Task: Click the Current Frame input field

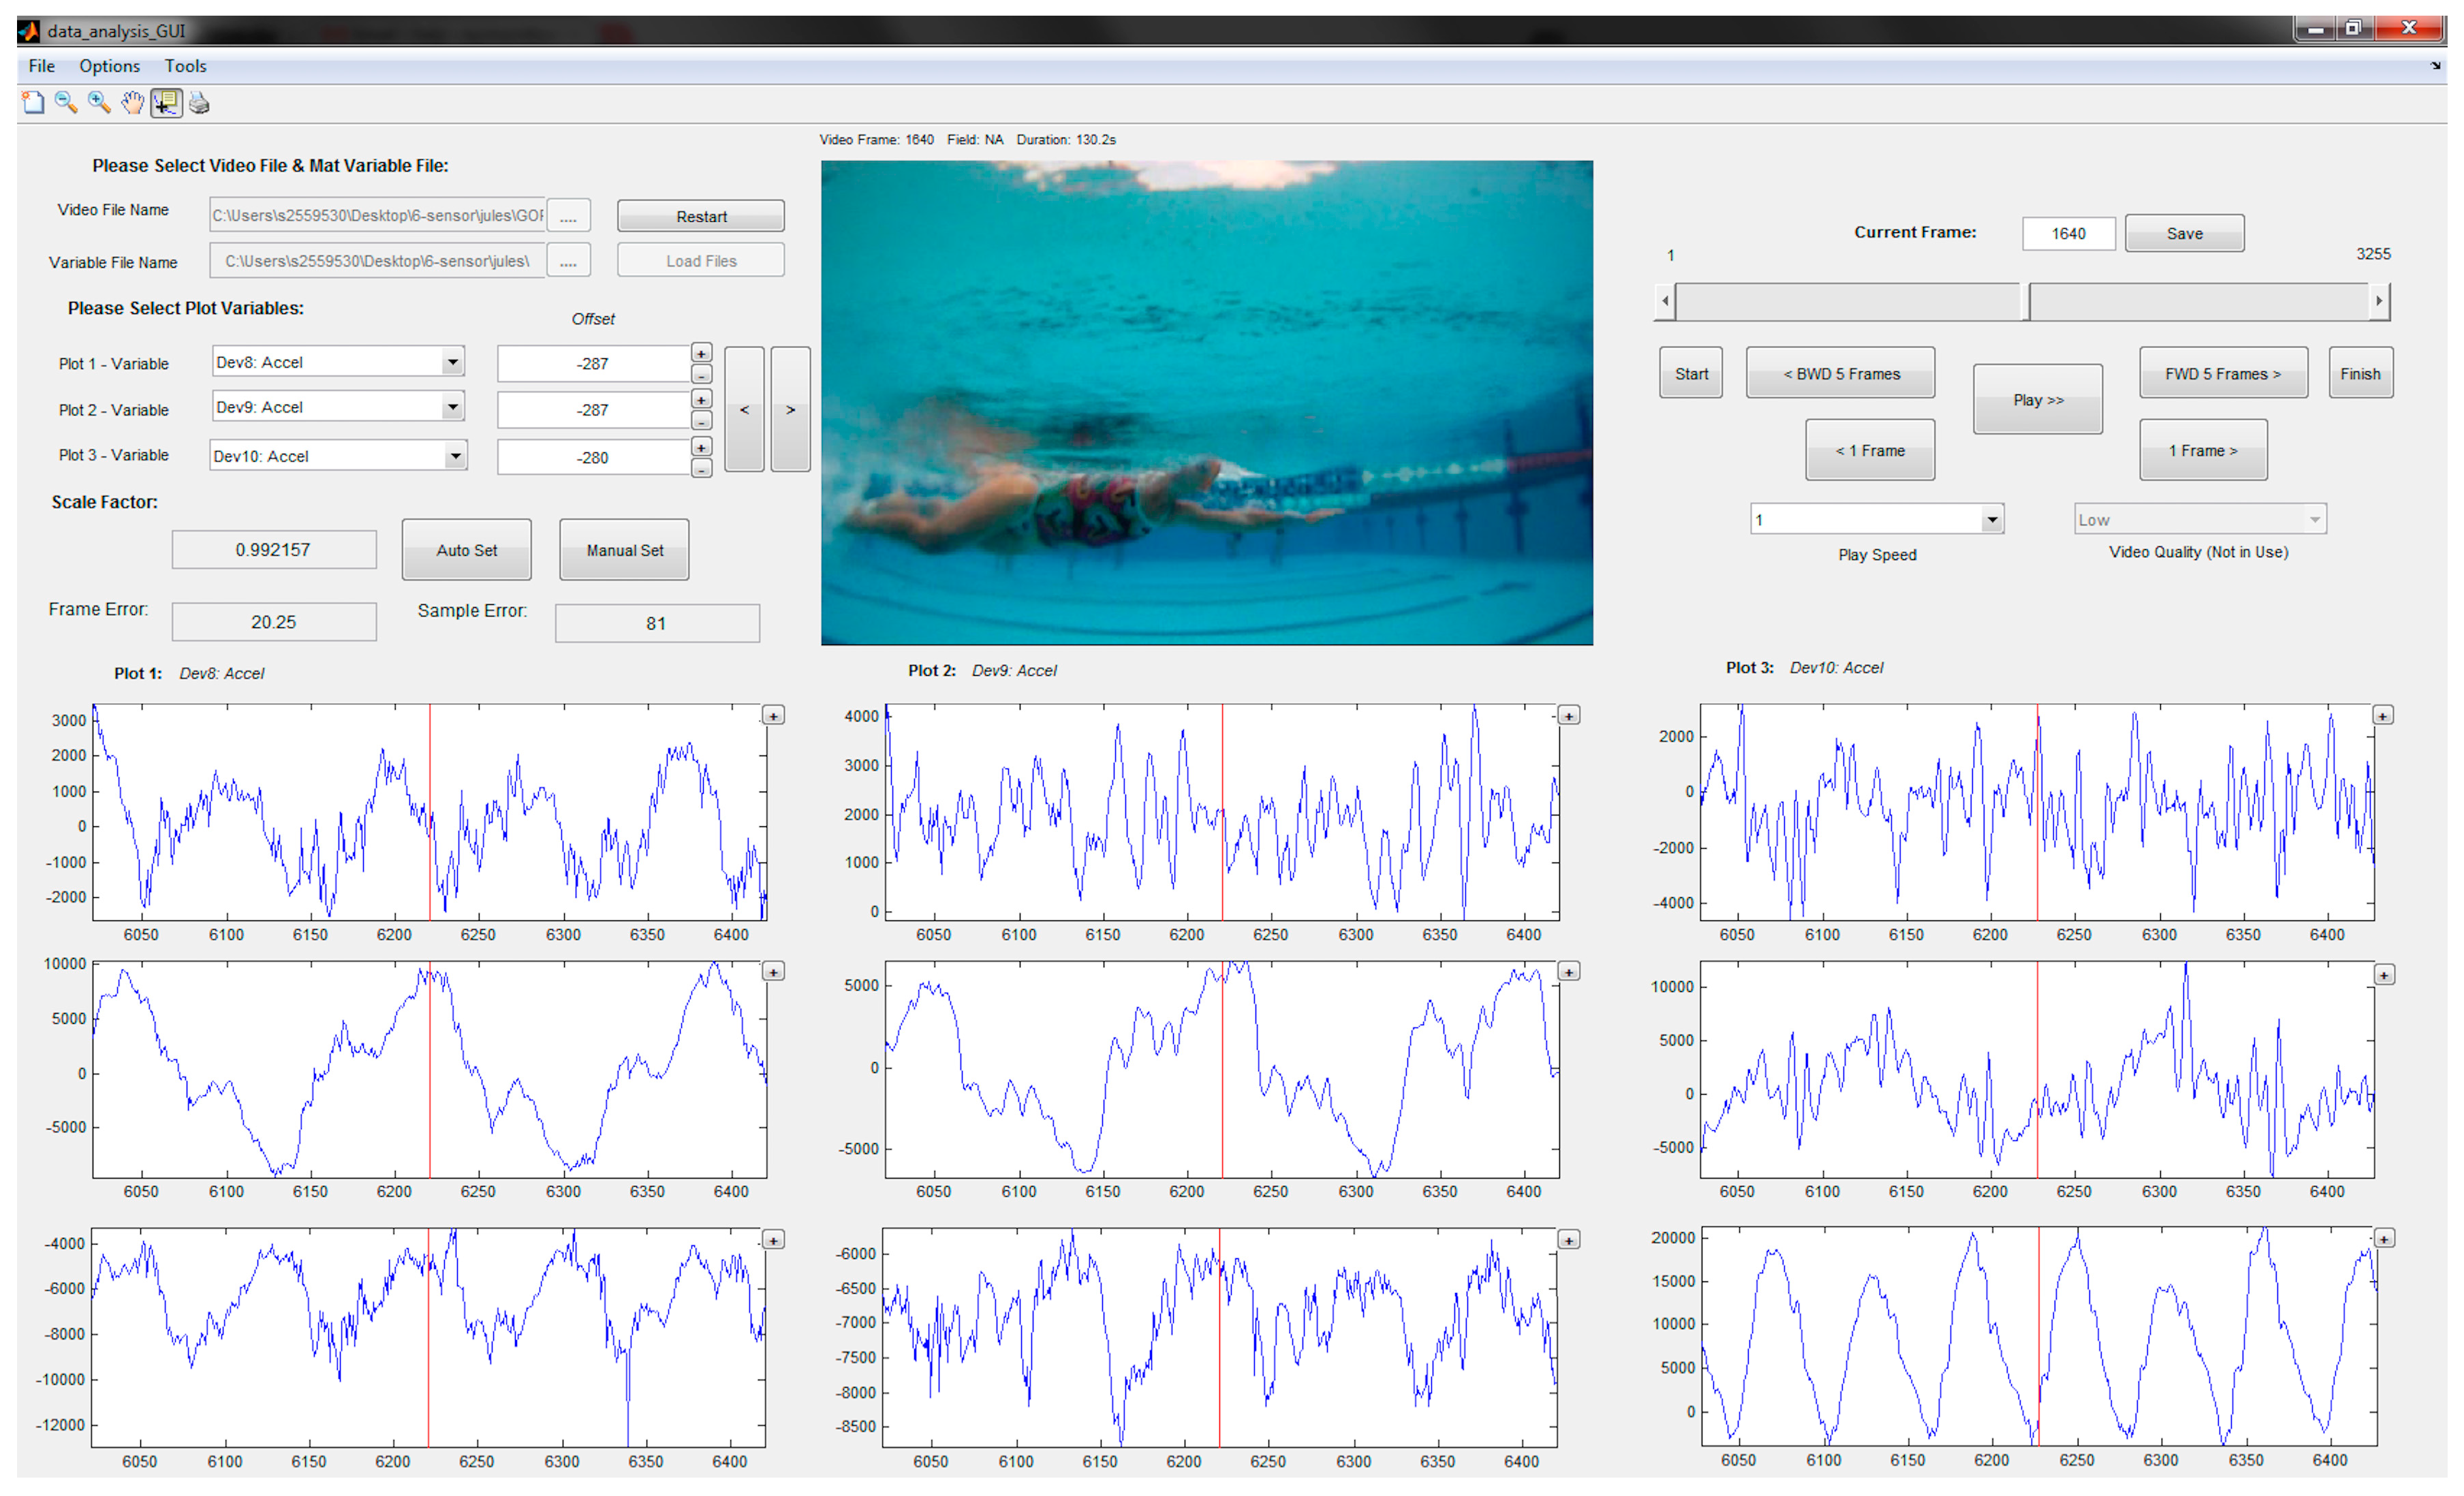Action: click(x=2068, y=234)
